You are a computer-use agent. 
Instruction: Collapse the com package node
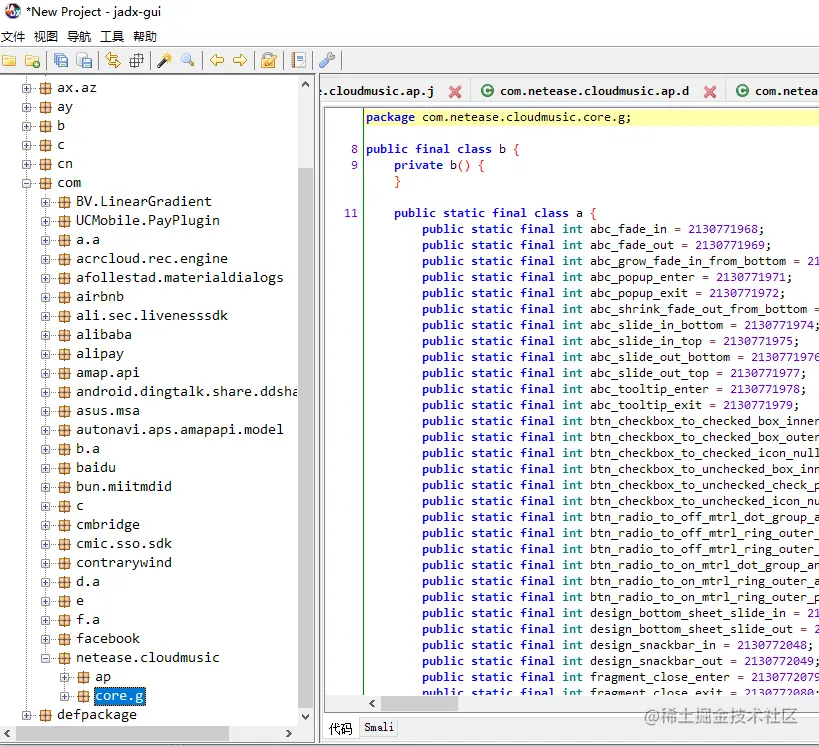click(26, 183)
